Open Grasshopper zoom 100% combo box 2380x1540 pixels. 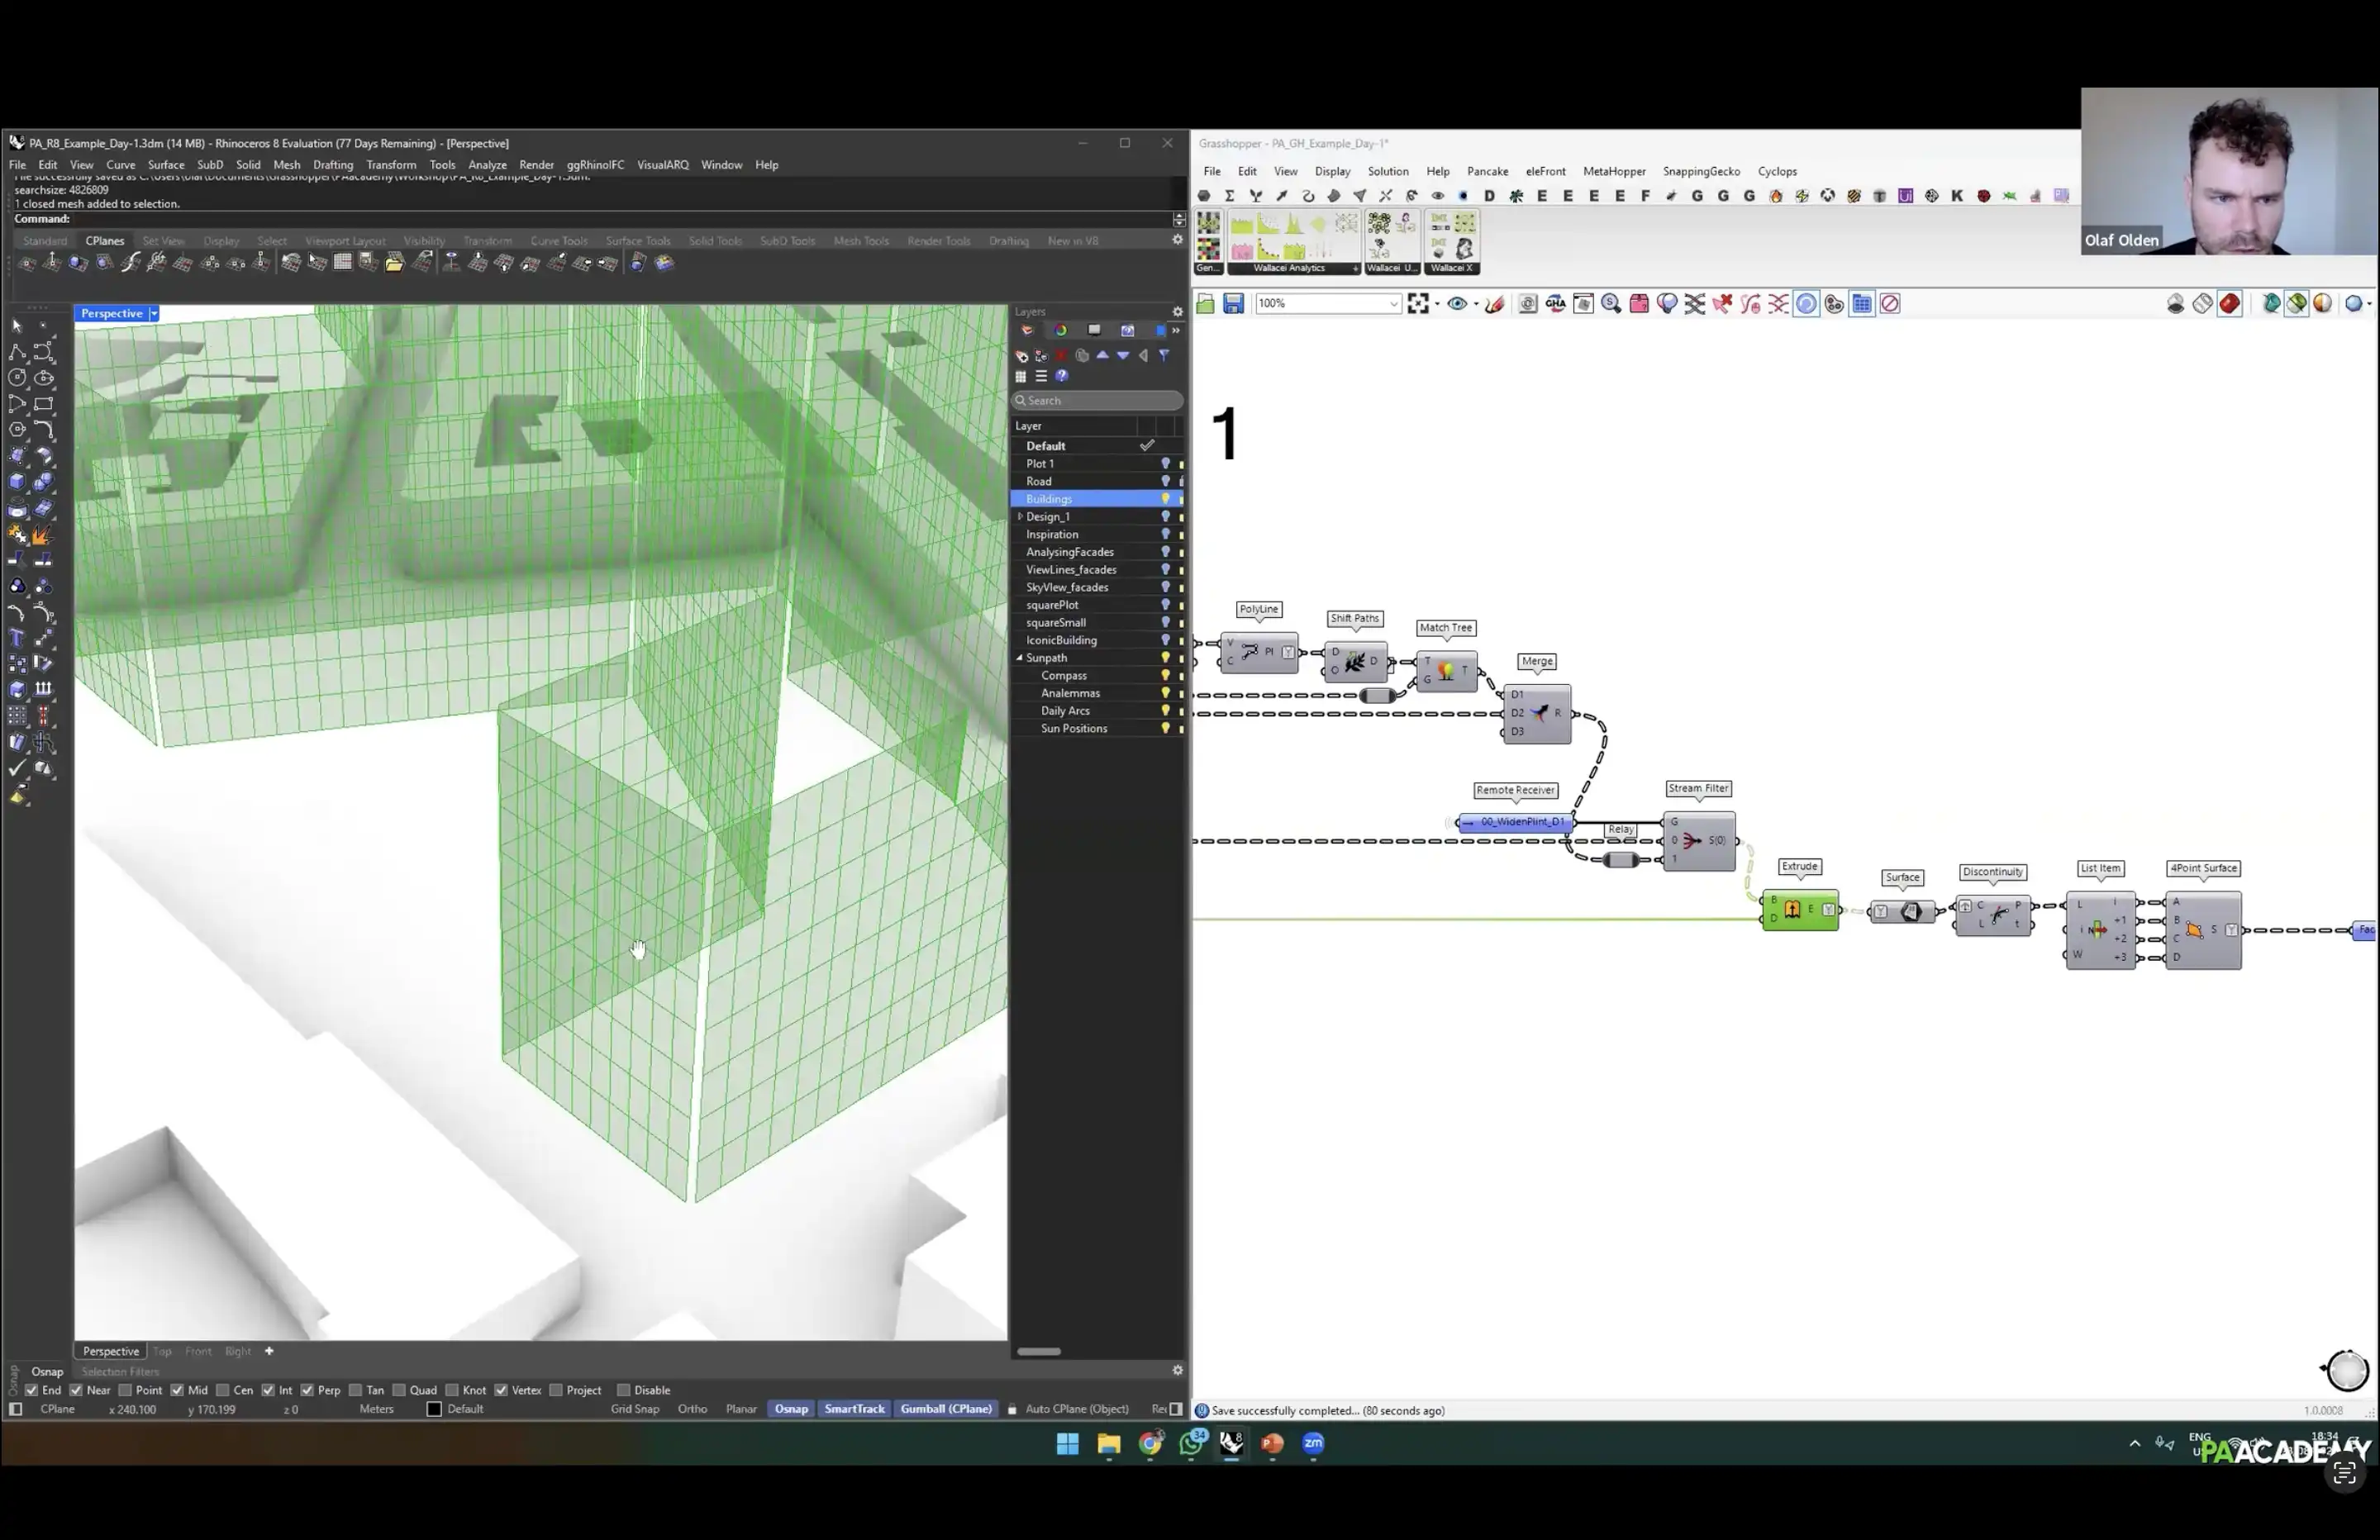[1328, 304]
